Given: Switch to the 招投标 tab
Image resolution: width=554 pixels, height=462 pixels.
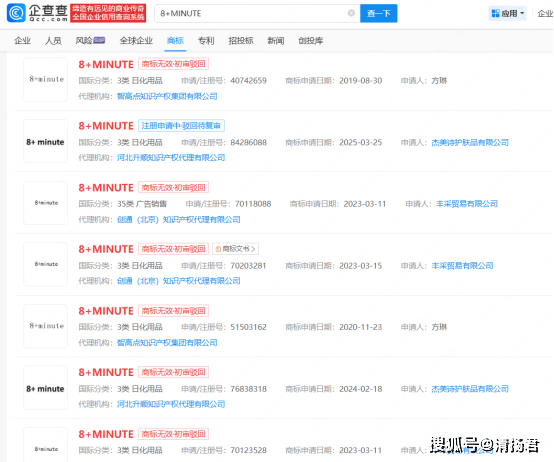Looking at the screenshot, I should pos(241,41).
